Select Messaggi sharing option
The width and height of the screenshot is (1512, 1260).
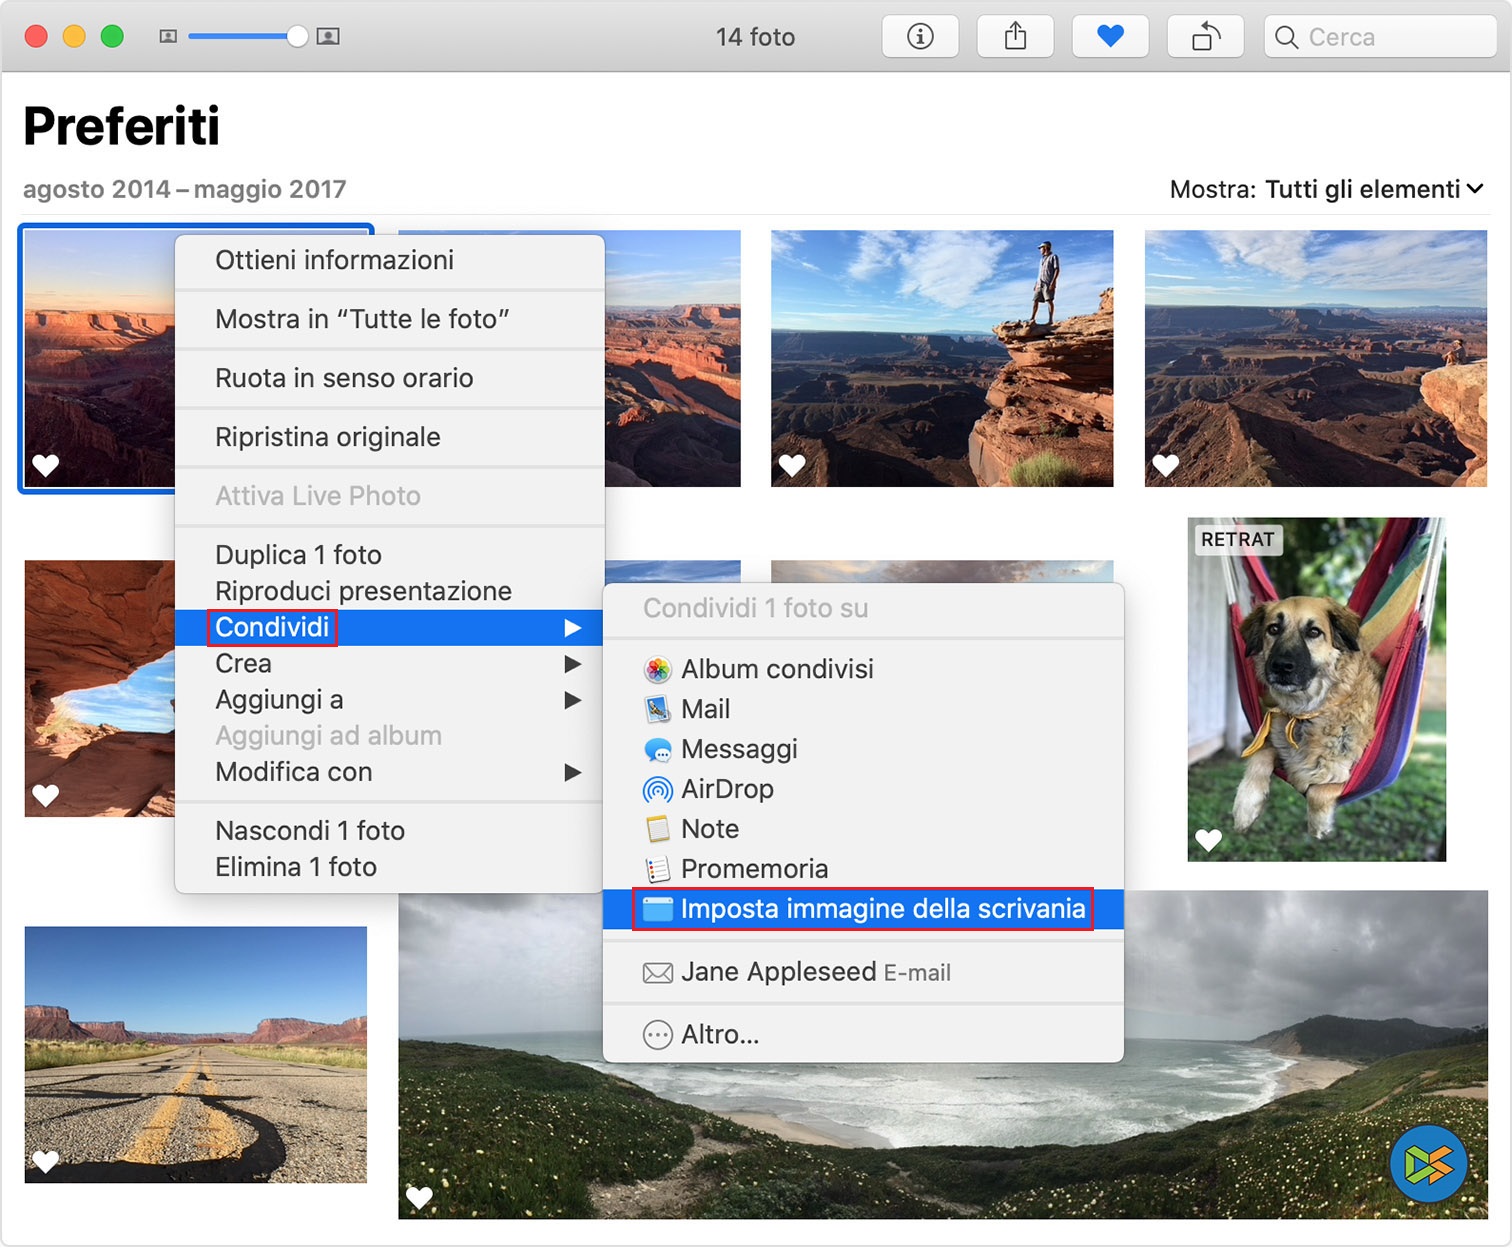(738, 749)
